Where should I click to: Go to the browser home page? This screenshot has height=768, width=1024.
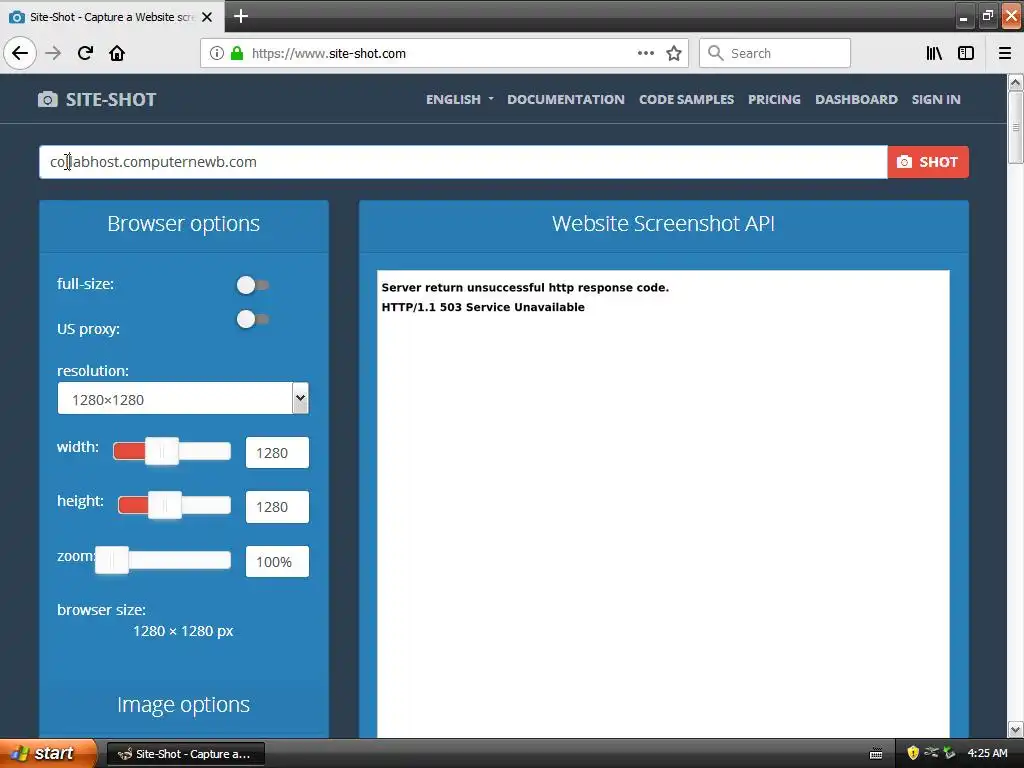pos(117,53)
